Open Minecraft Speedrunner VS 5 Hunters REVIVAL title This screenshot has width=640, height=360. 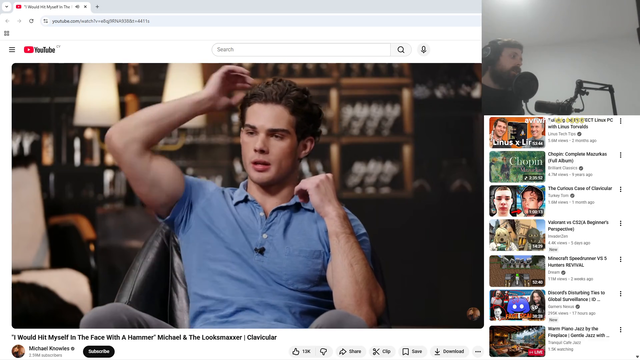(577, 262)
